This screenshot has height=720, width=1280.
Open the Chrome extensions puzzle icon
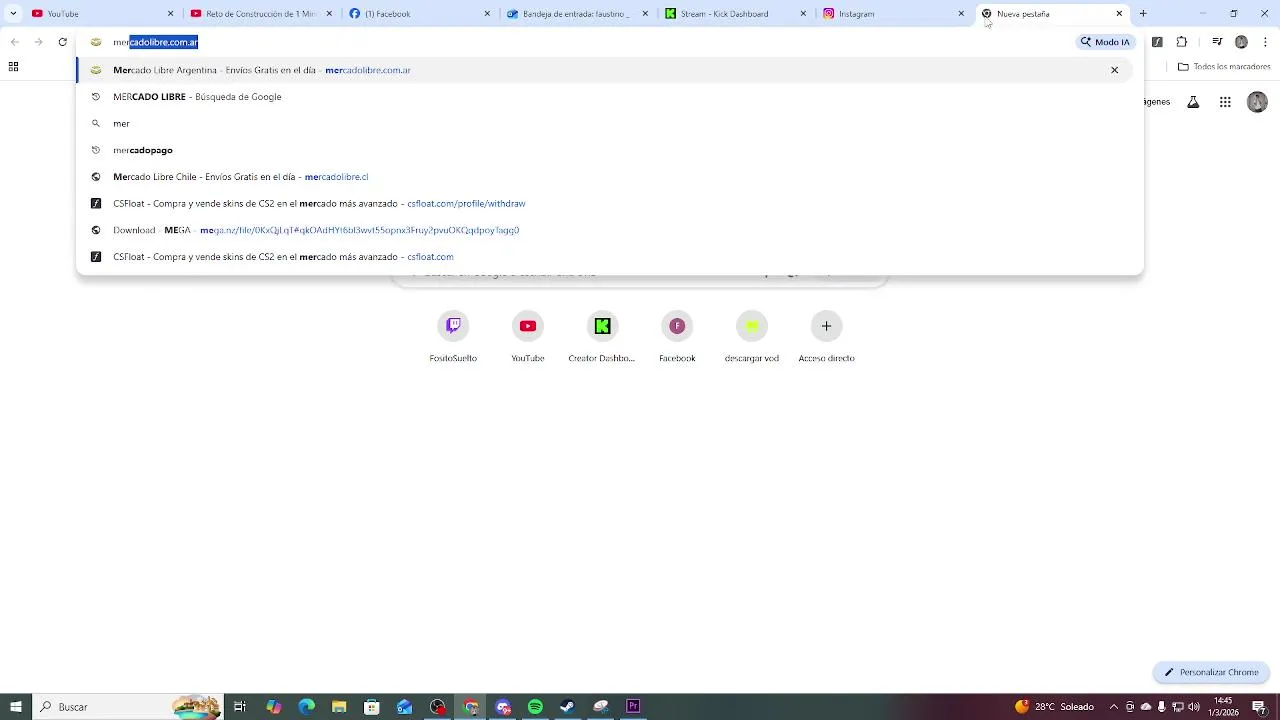[1182, 42]
